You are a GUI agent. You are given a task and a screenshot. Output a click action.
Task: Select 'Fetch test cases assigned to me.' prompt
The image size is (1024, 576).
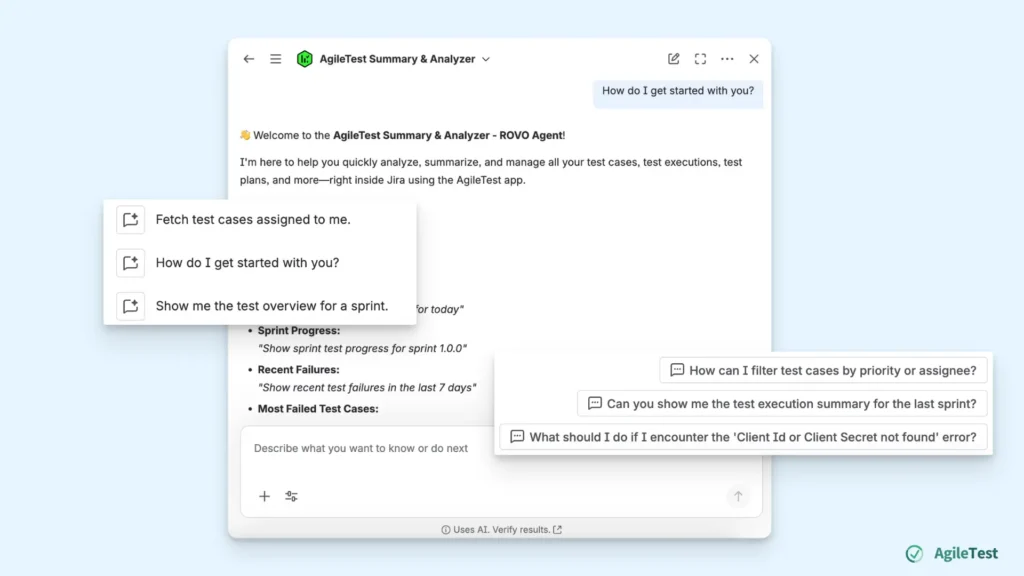[x=253, y=219]
